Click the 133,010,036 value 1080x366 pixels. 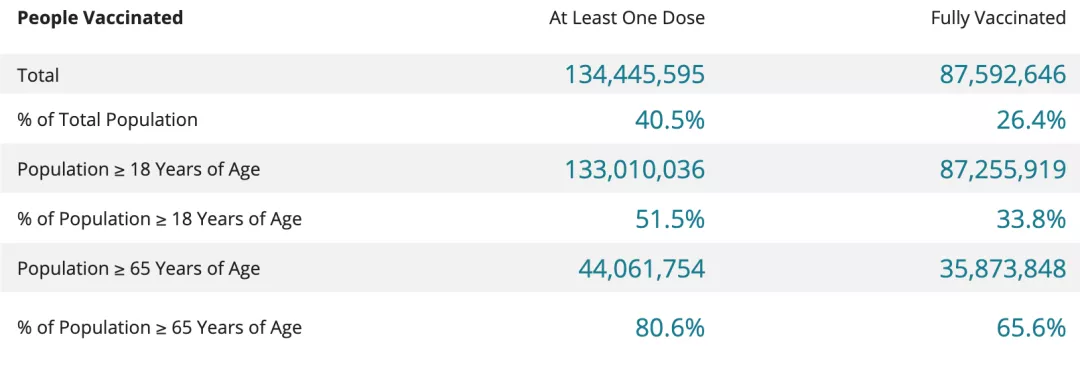pos(635,170)
